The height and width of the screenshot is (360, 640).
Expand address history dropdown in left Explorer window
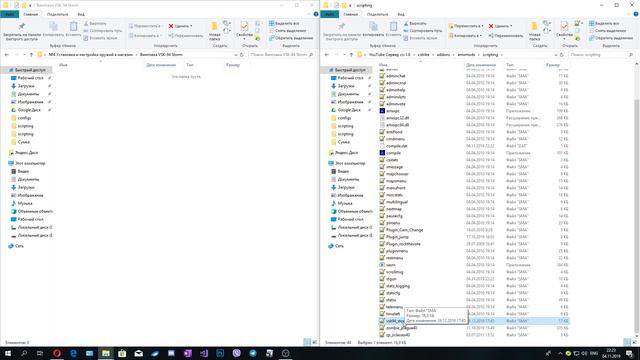236,55
